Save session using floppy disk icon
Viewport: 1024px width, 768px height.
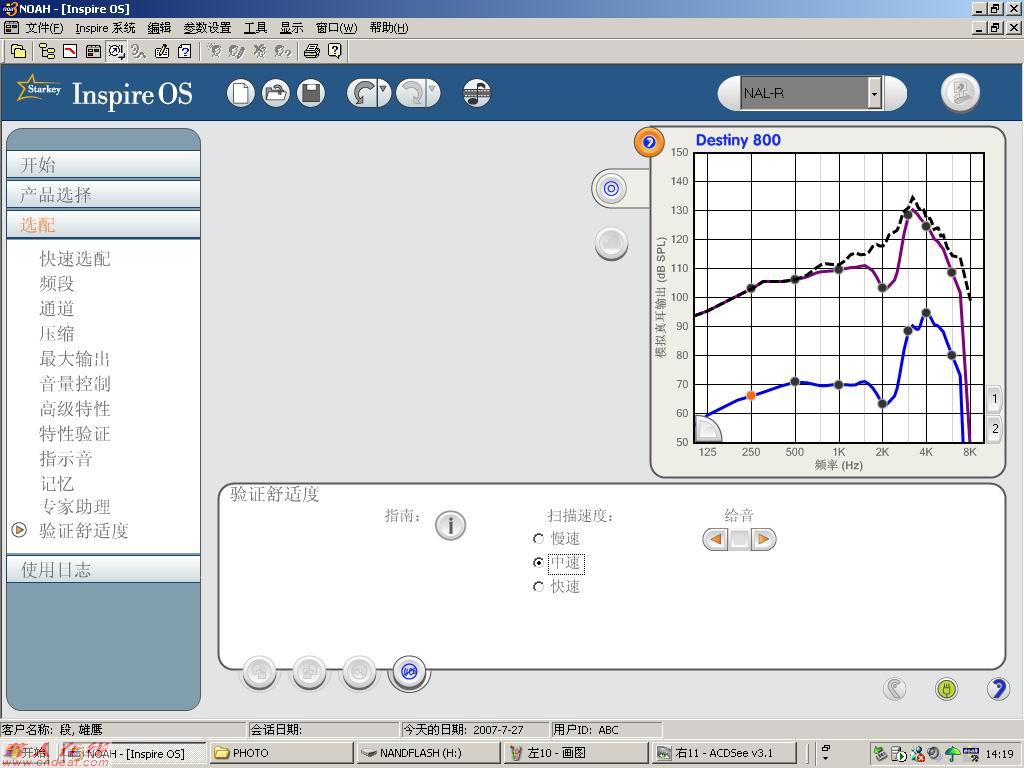(311, 93)
